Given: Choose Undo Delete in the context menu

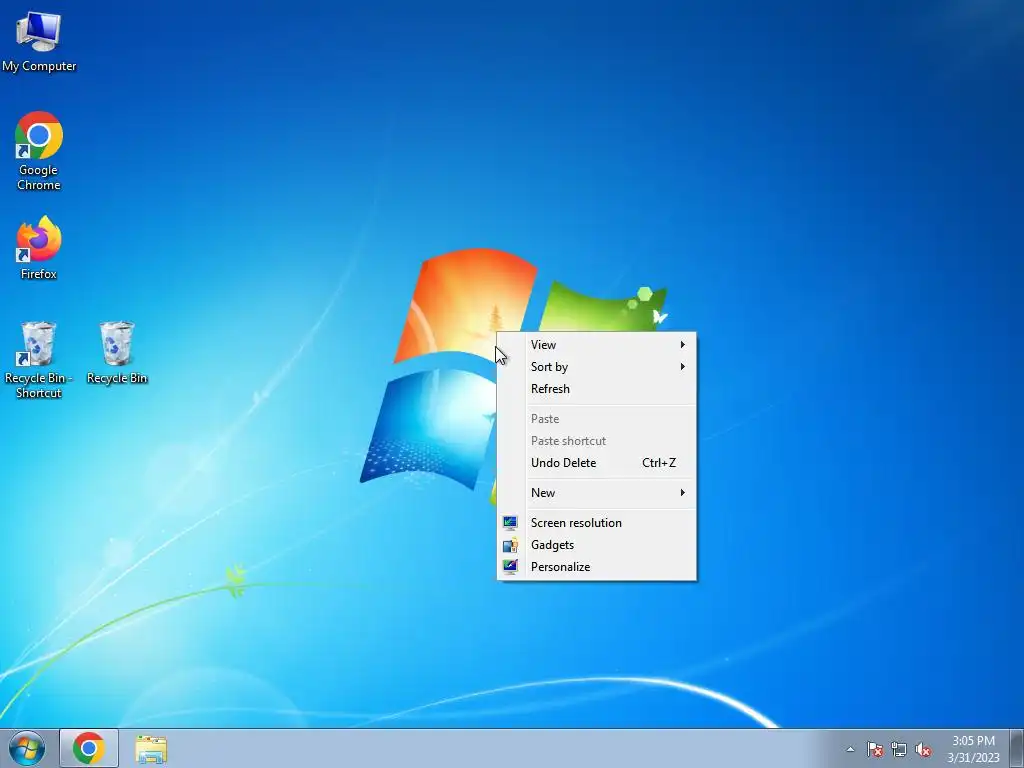Looking at the screenshot, I should click(597, 463).
